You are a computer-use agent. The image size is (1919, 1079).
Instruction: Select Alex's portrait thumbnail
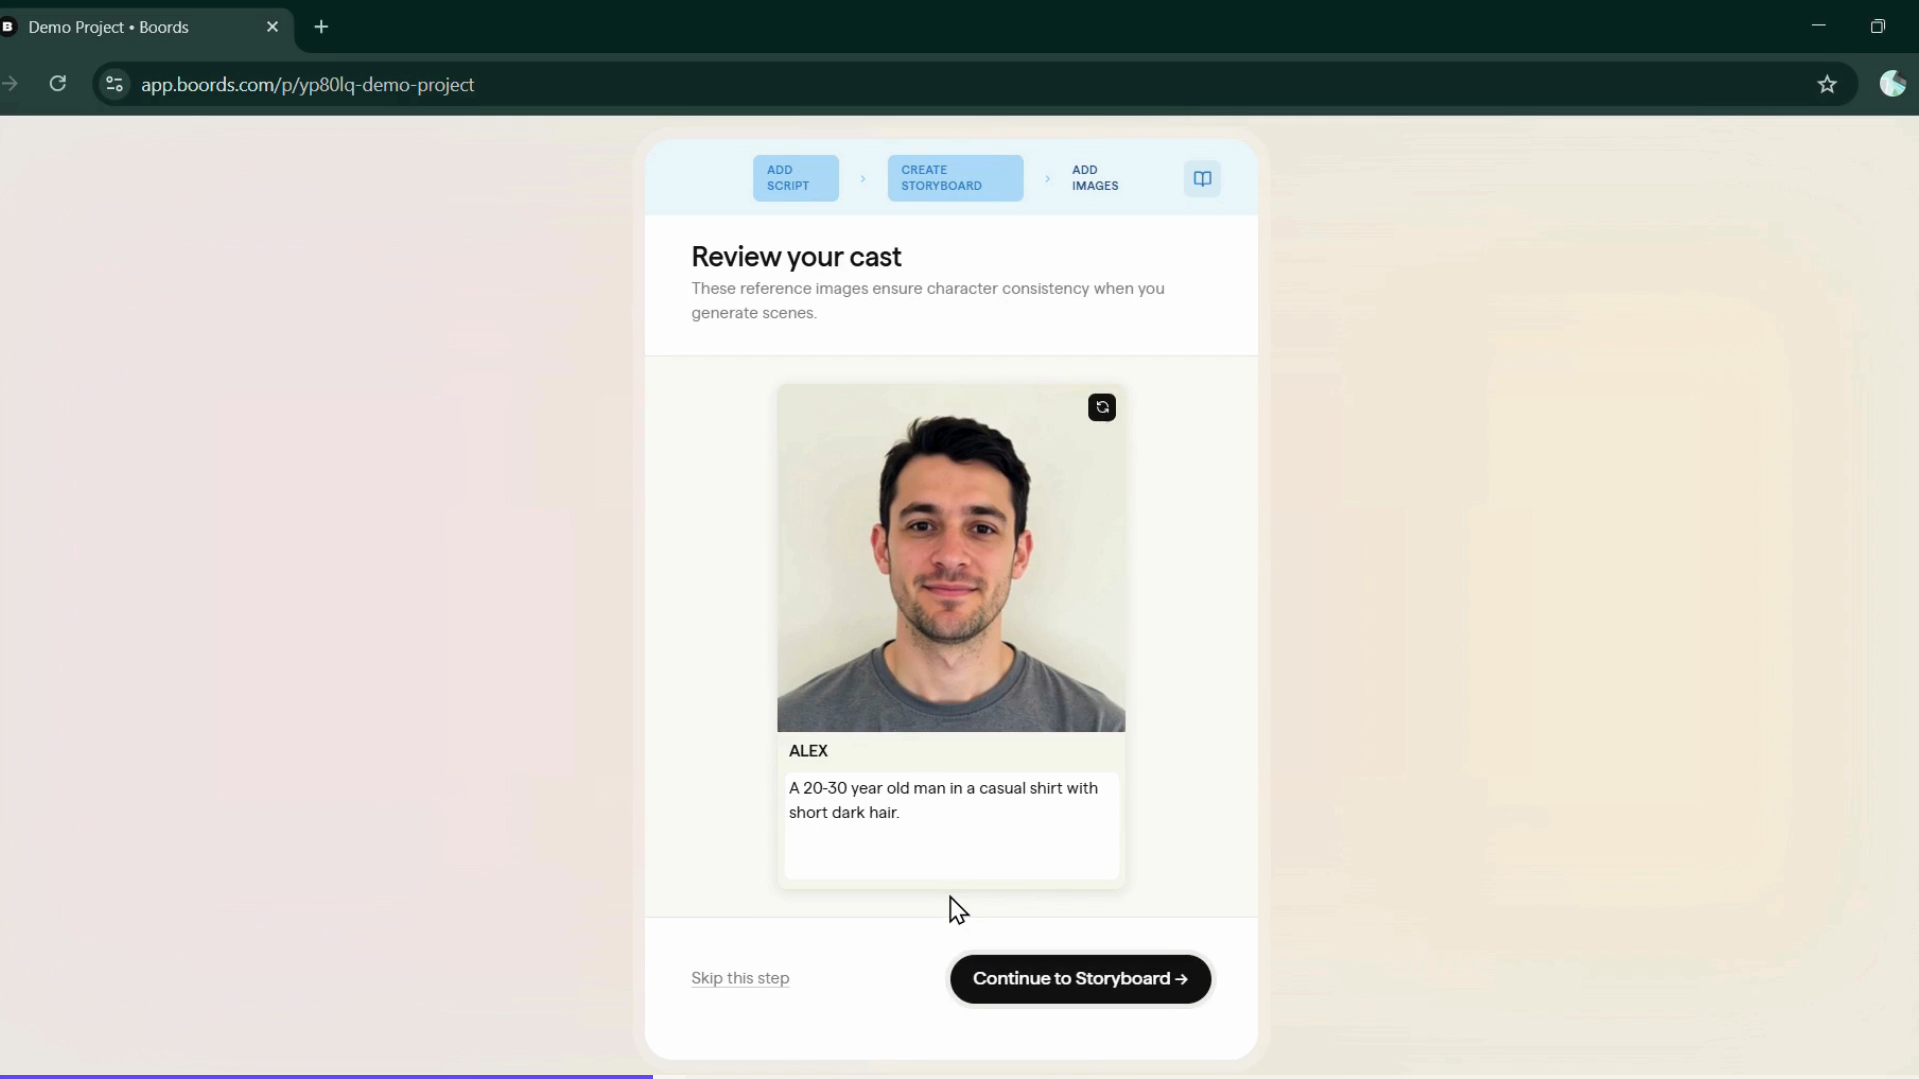pos(950,558)
